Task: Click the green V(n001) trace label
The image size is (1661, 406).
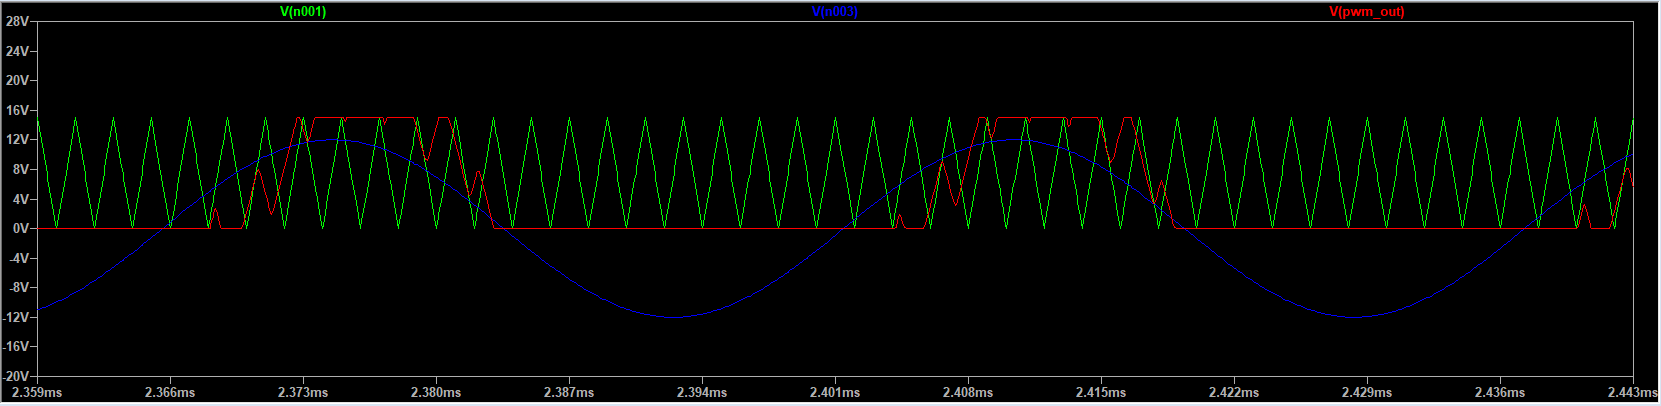Action: [303, 12]
